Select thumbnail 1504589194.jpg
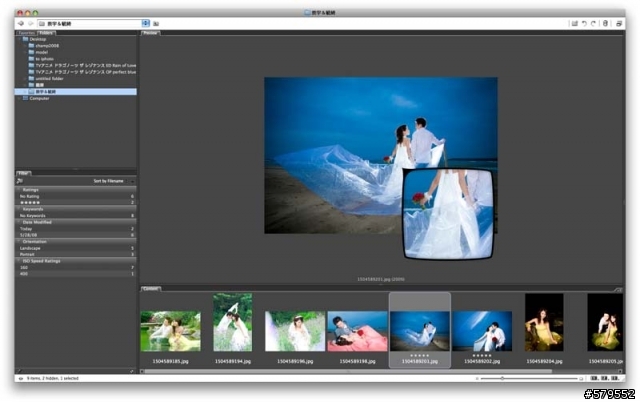 click(233, 322)
